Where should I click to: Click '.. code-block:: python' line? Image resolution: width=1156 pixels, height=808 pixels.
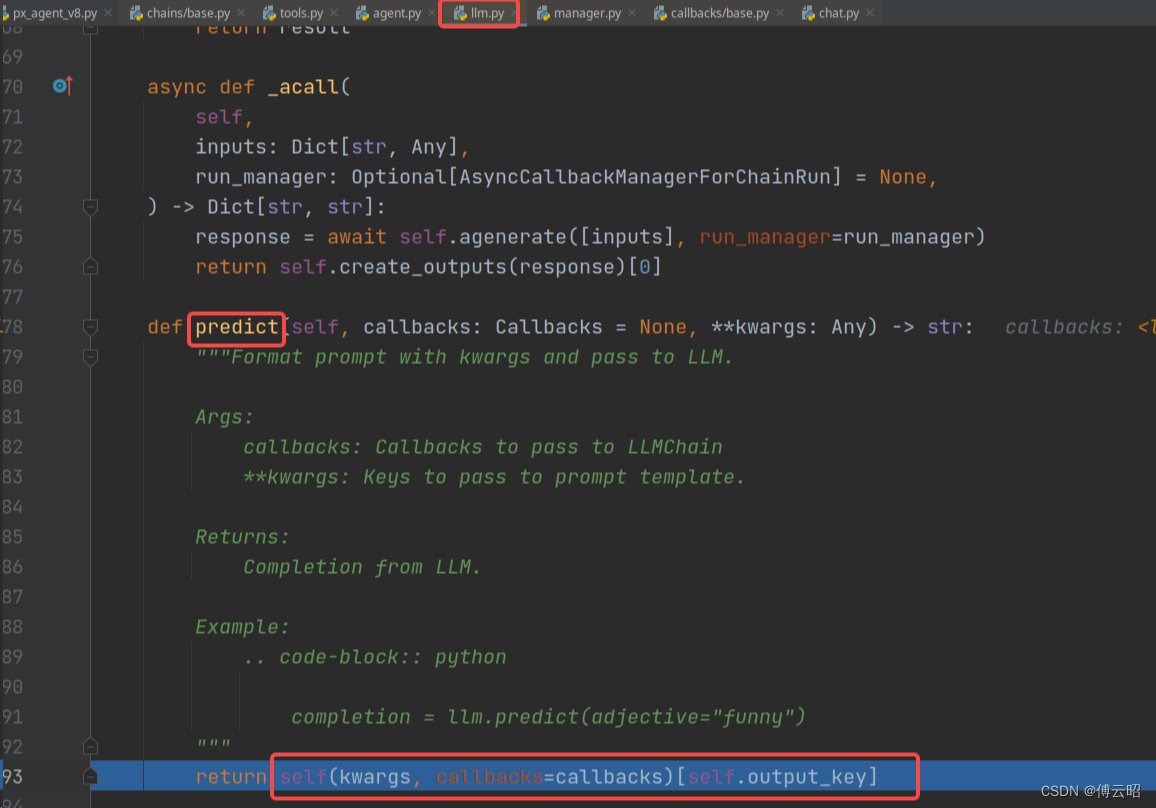(375, 657)
